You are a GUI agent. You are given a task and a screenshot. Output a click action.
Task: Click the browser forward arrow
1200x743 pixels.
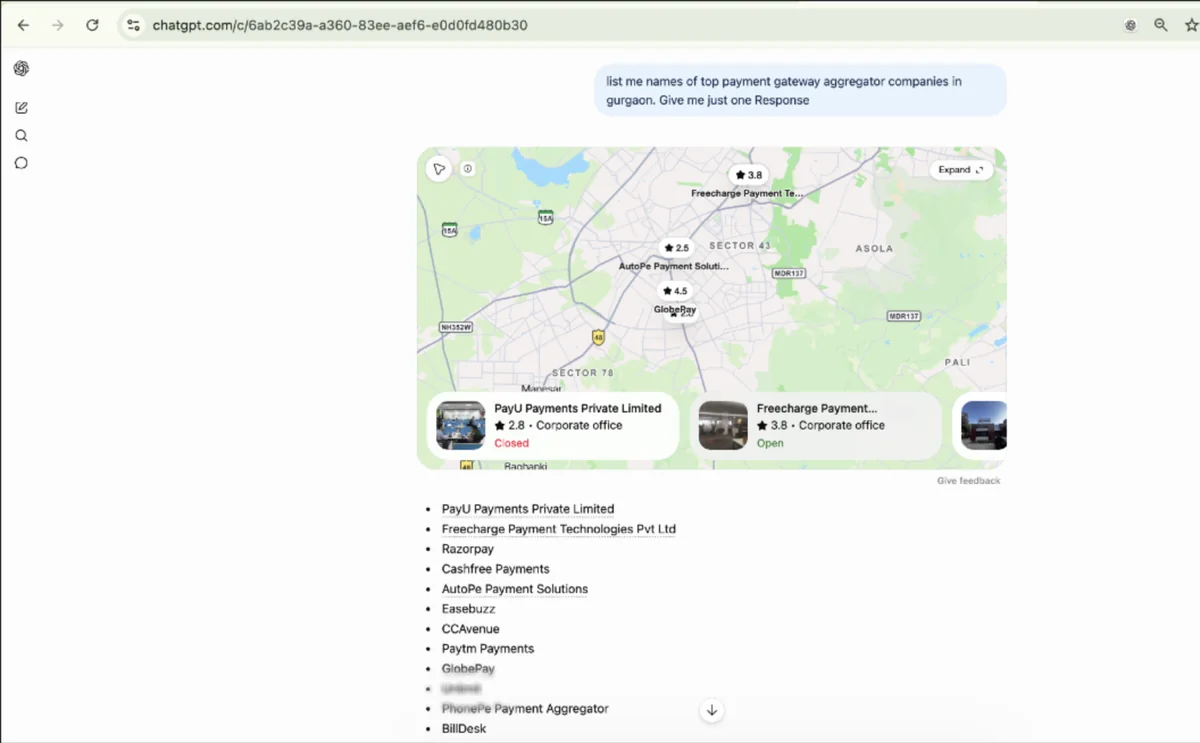point(57,25)
